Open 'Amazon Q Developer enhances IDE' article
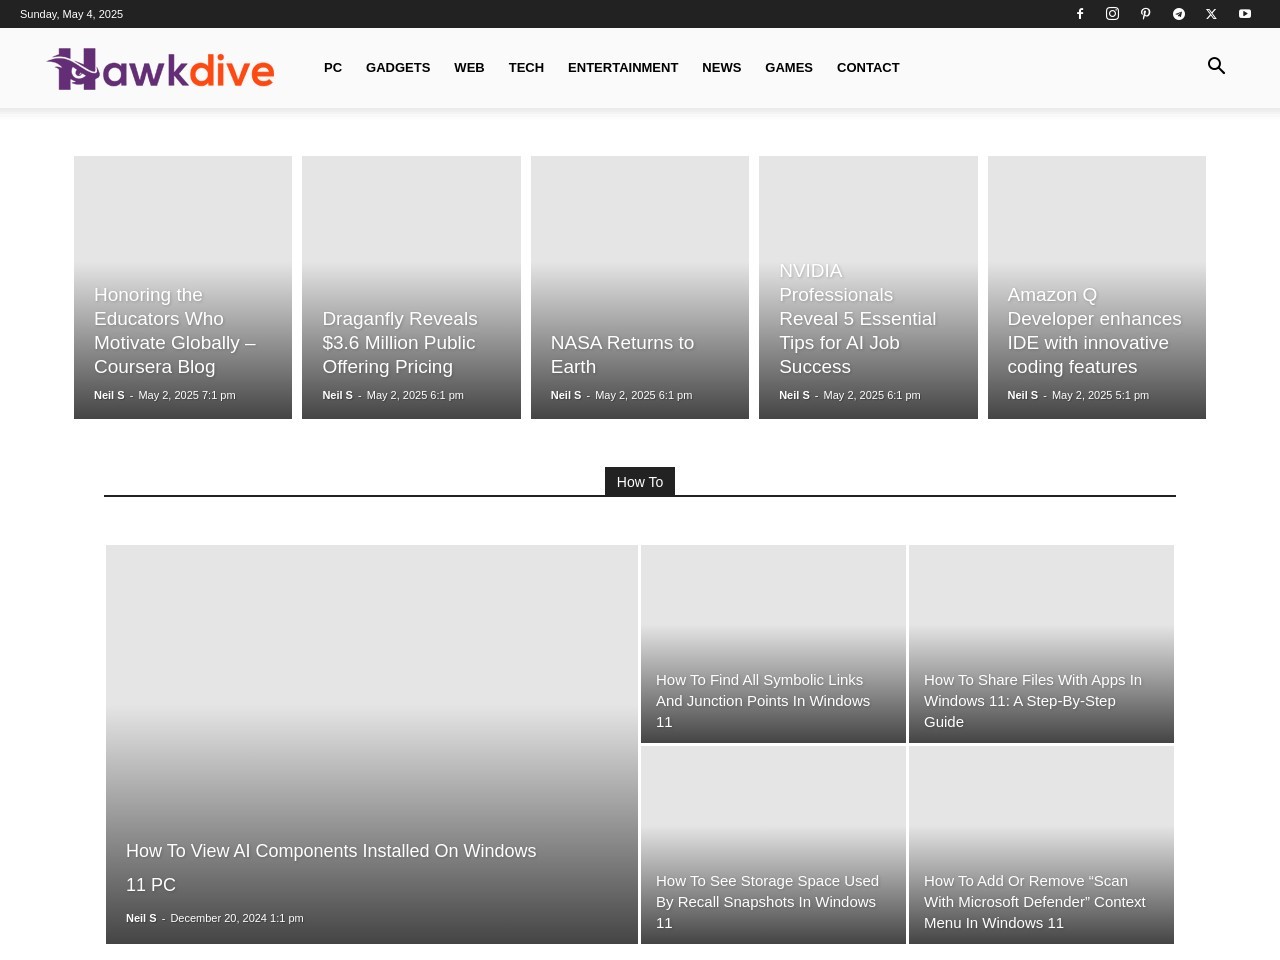Screen dimensions: 1280x960 [x=1094, y=331]
